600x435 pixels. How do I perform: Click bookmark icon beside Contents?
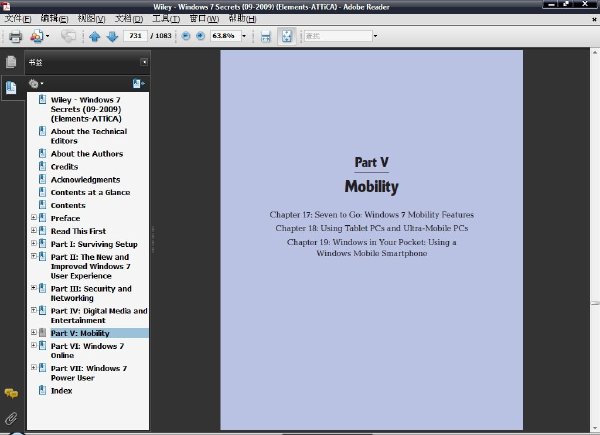42,205
